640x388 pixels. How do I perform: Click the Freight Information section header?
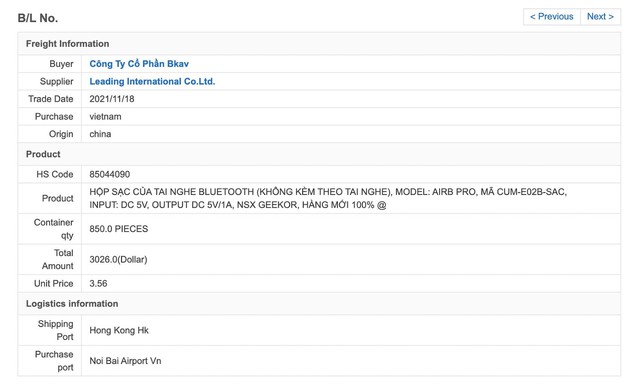(67, 44)
